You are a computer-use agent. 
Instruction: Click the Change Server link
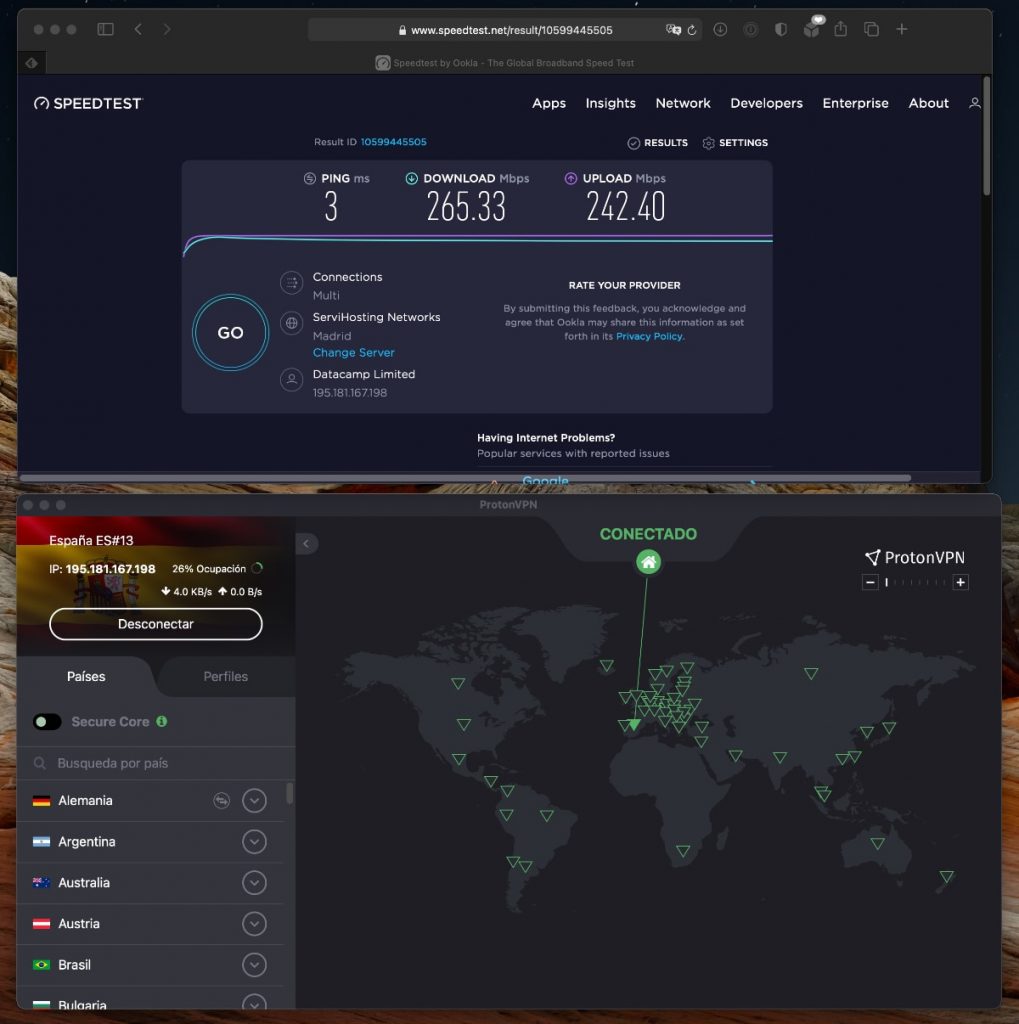click(353, 353)
